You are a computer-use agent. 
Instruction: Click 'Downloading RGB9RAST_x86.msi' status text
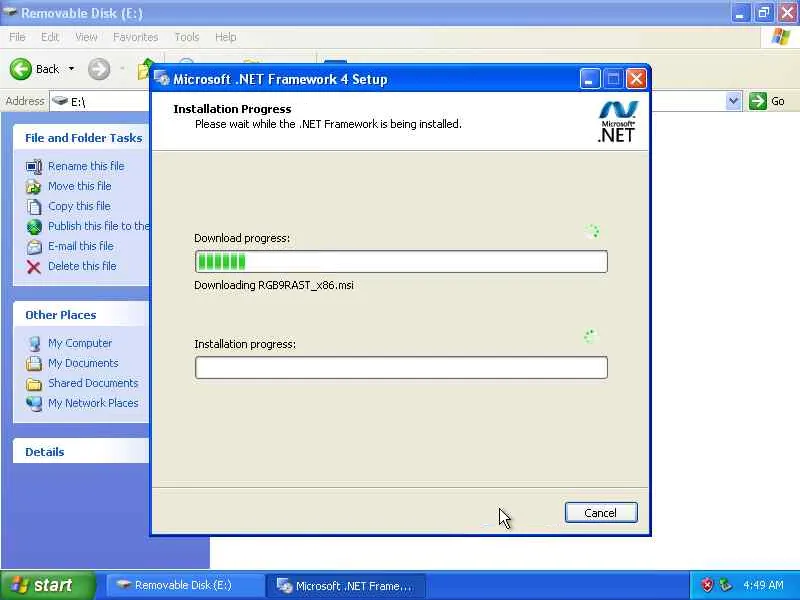click(x=273, y=285)
